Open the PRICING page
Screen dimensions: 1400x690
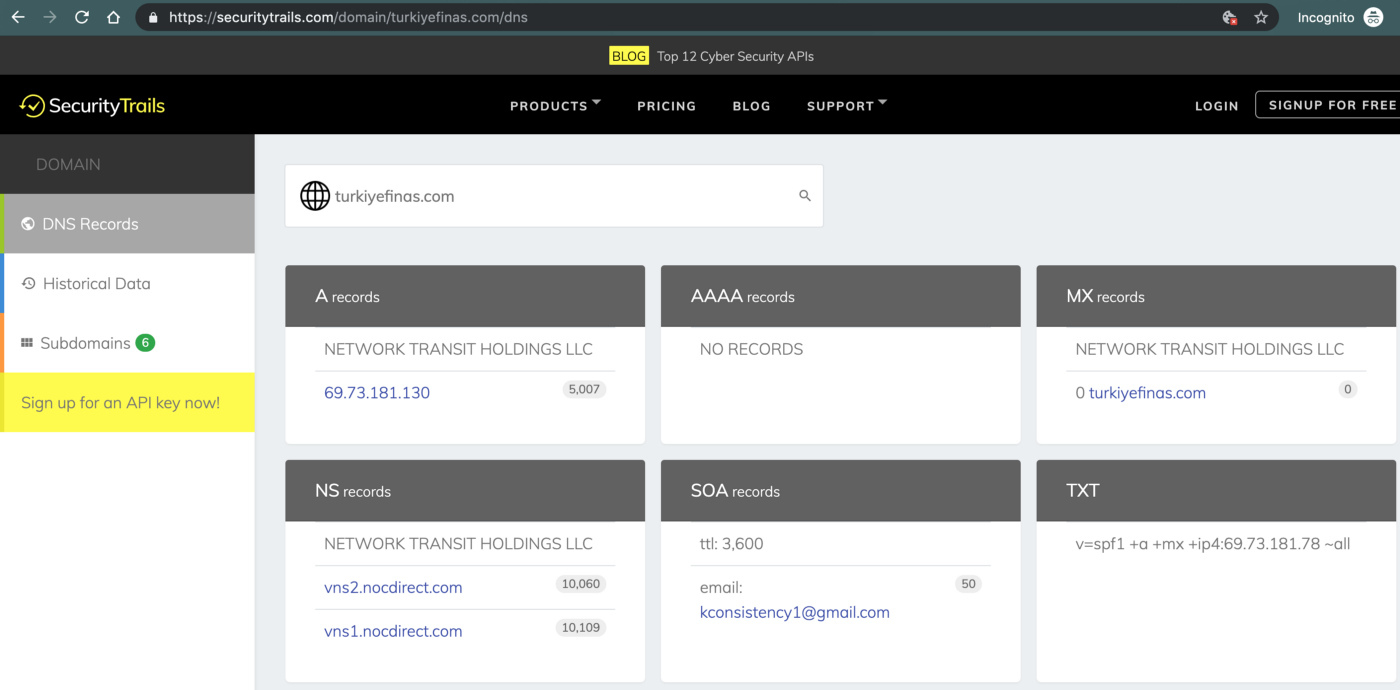666,106
